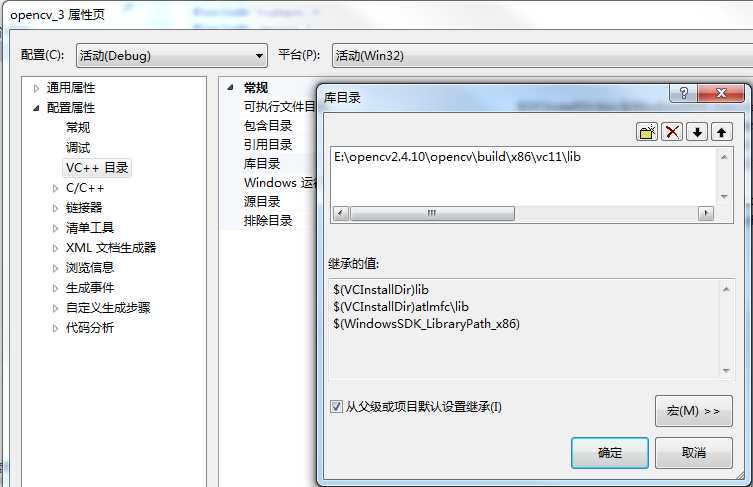Click the red X delete line icon
This screenshot has width=753, height=487.
tap(672, 132)
